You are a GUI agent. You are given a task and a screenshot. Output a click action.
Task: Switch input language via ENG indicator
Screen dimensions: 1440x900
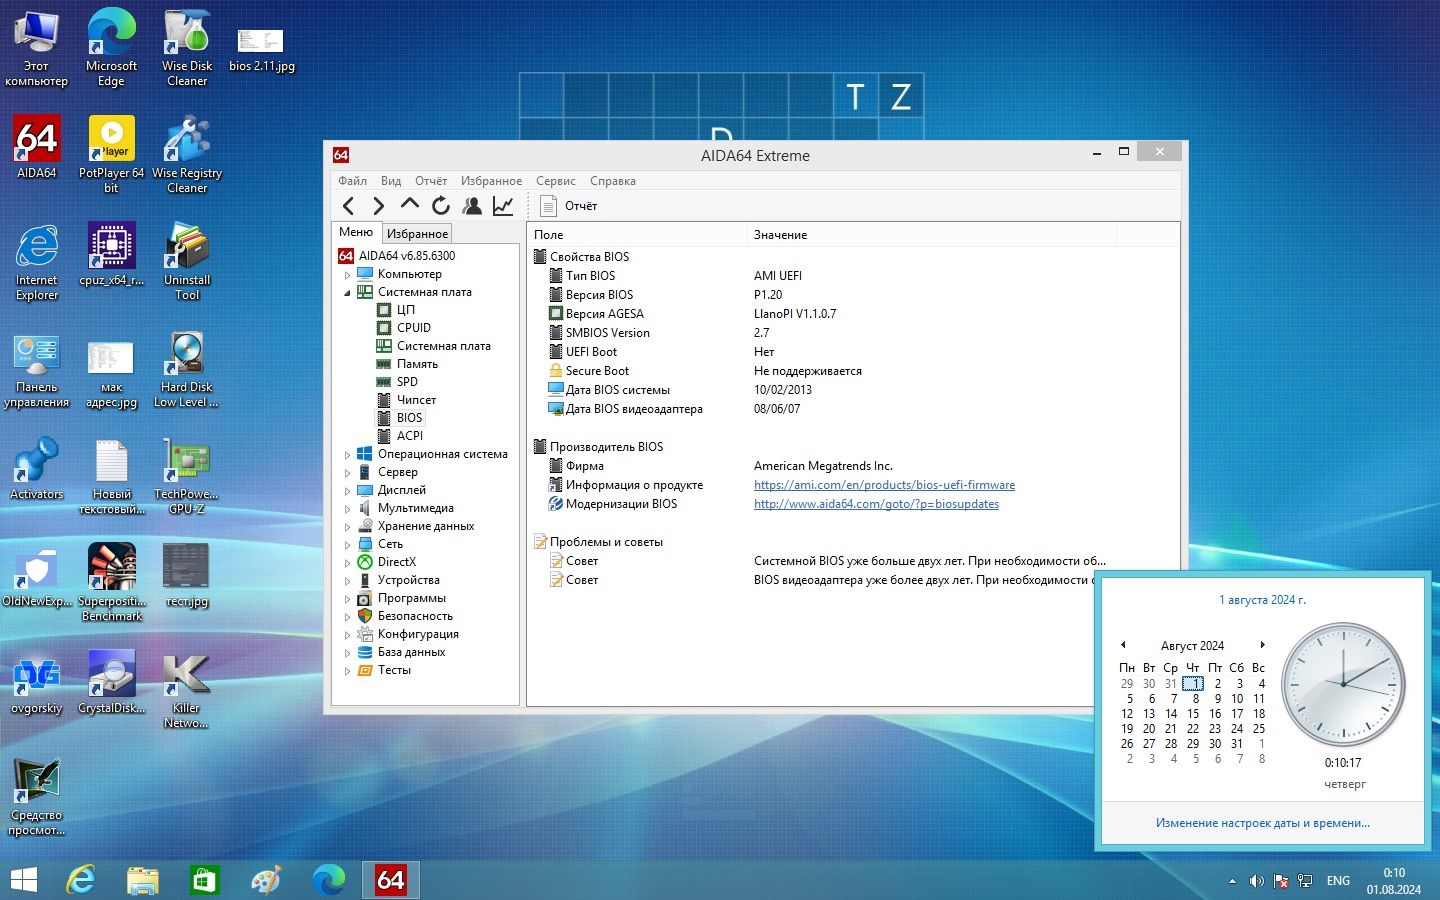1338,881
